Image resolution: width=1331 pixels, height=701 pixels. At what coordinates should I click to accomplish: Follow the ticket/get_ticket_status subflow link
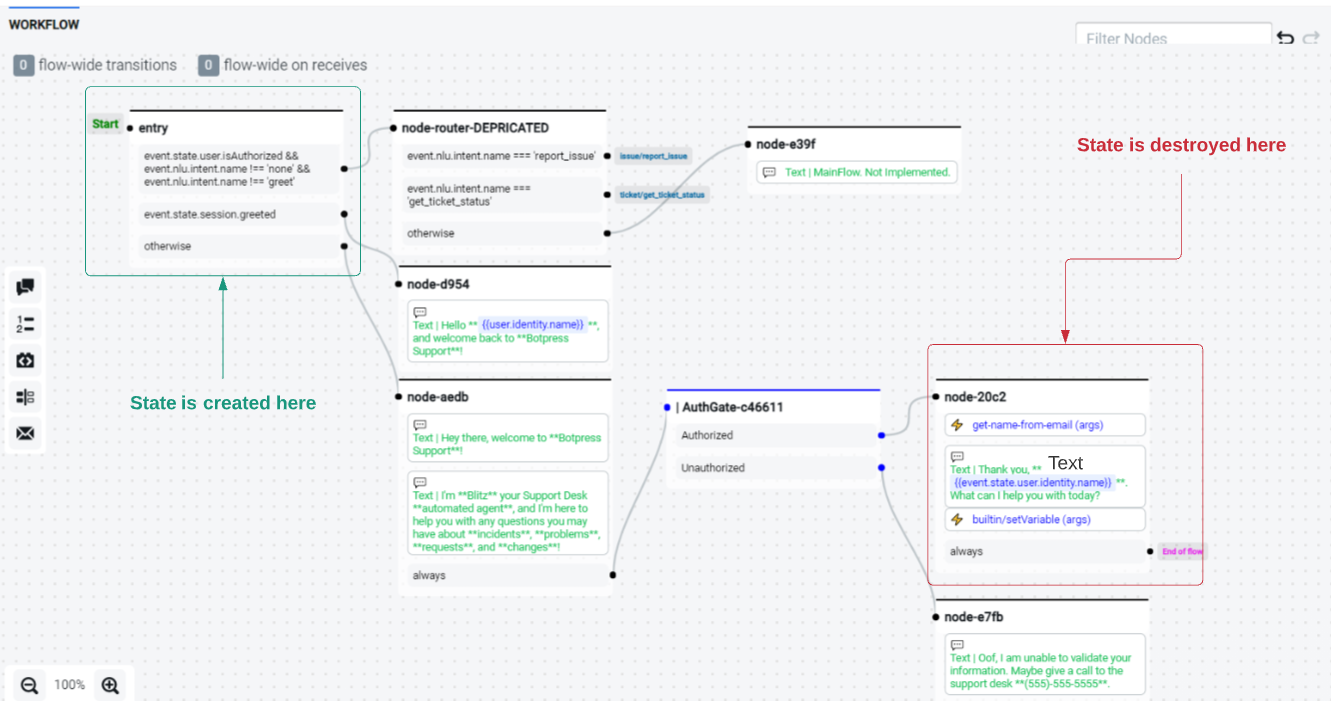tap(661, 194)
